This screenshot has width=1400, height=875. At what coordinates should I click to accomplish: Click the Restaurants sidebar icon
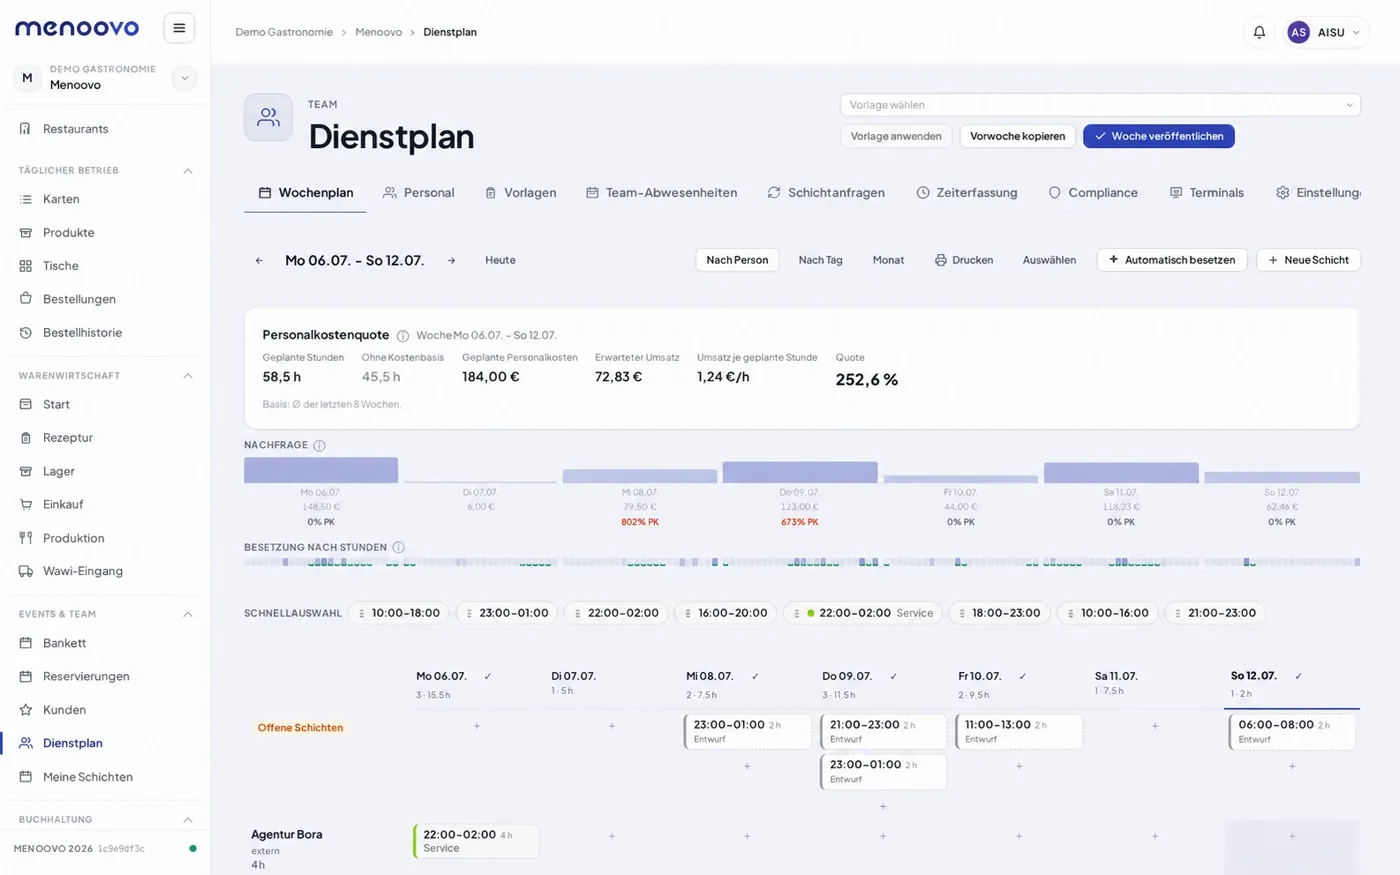click(26, 129)
